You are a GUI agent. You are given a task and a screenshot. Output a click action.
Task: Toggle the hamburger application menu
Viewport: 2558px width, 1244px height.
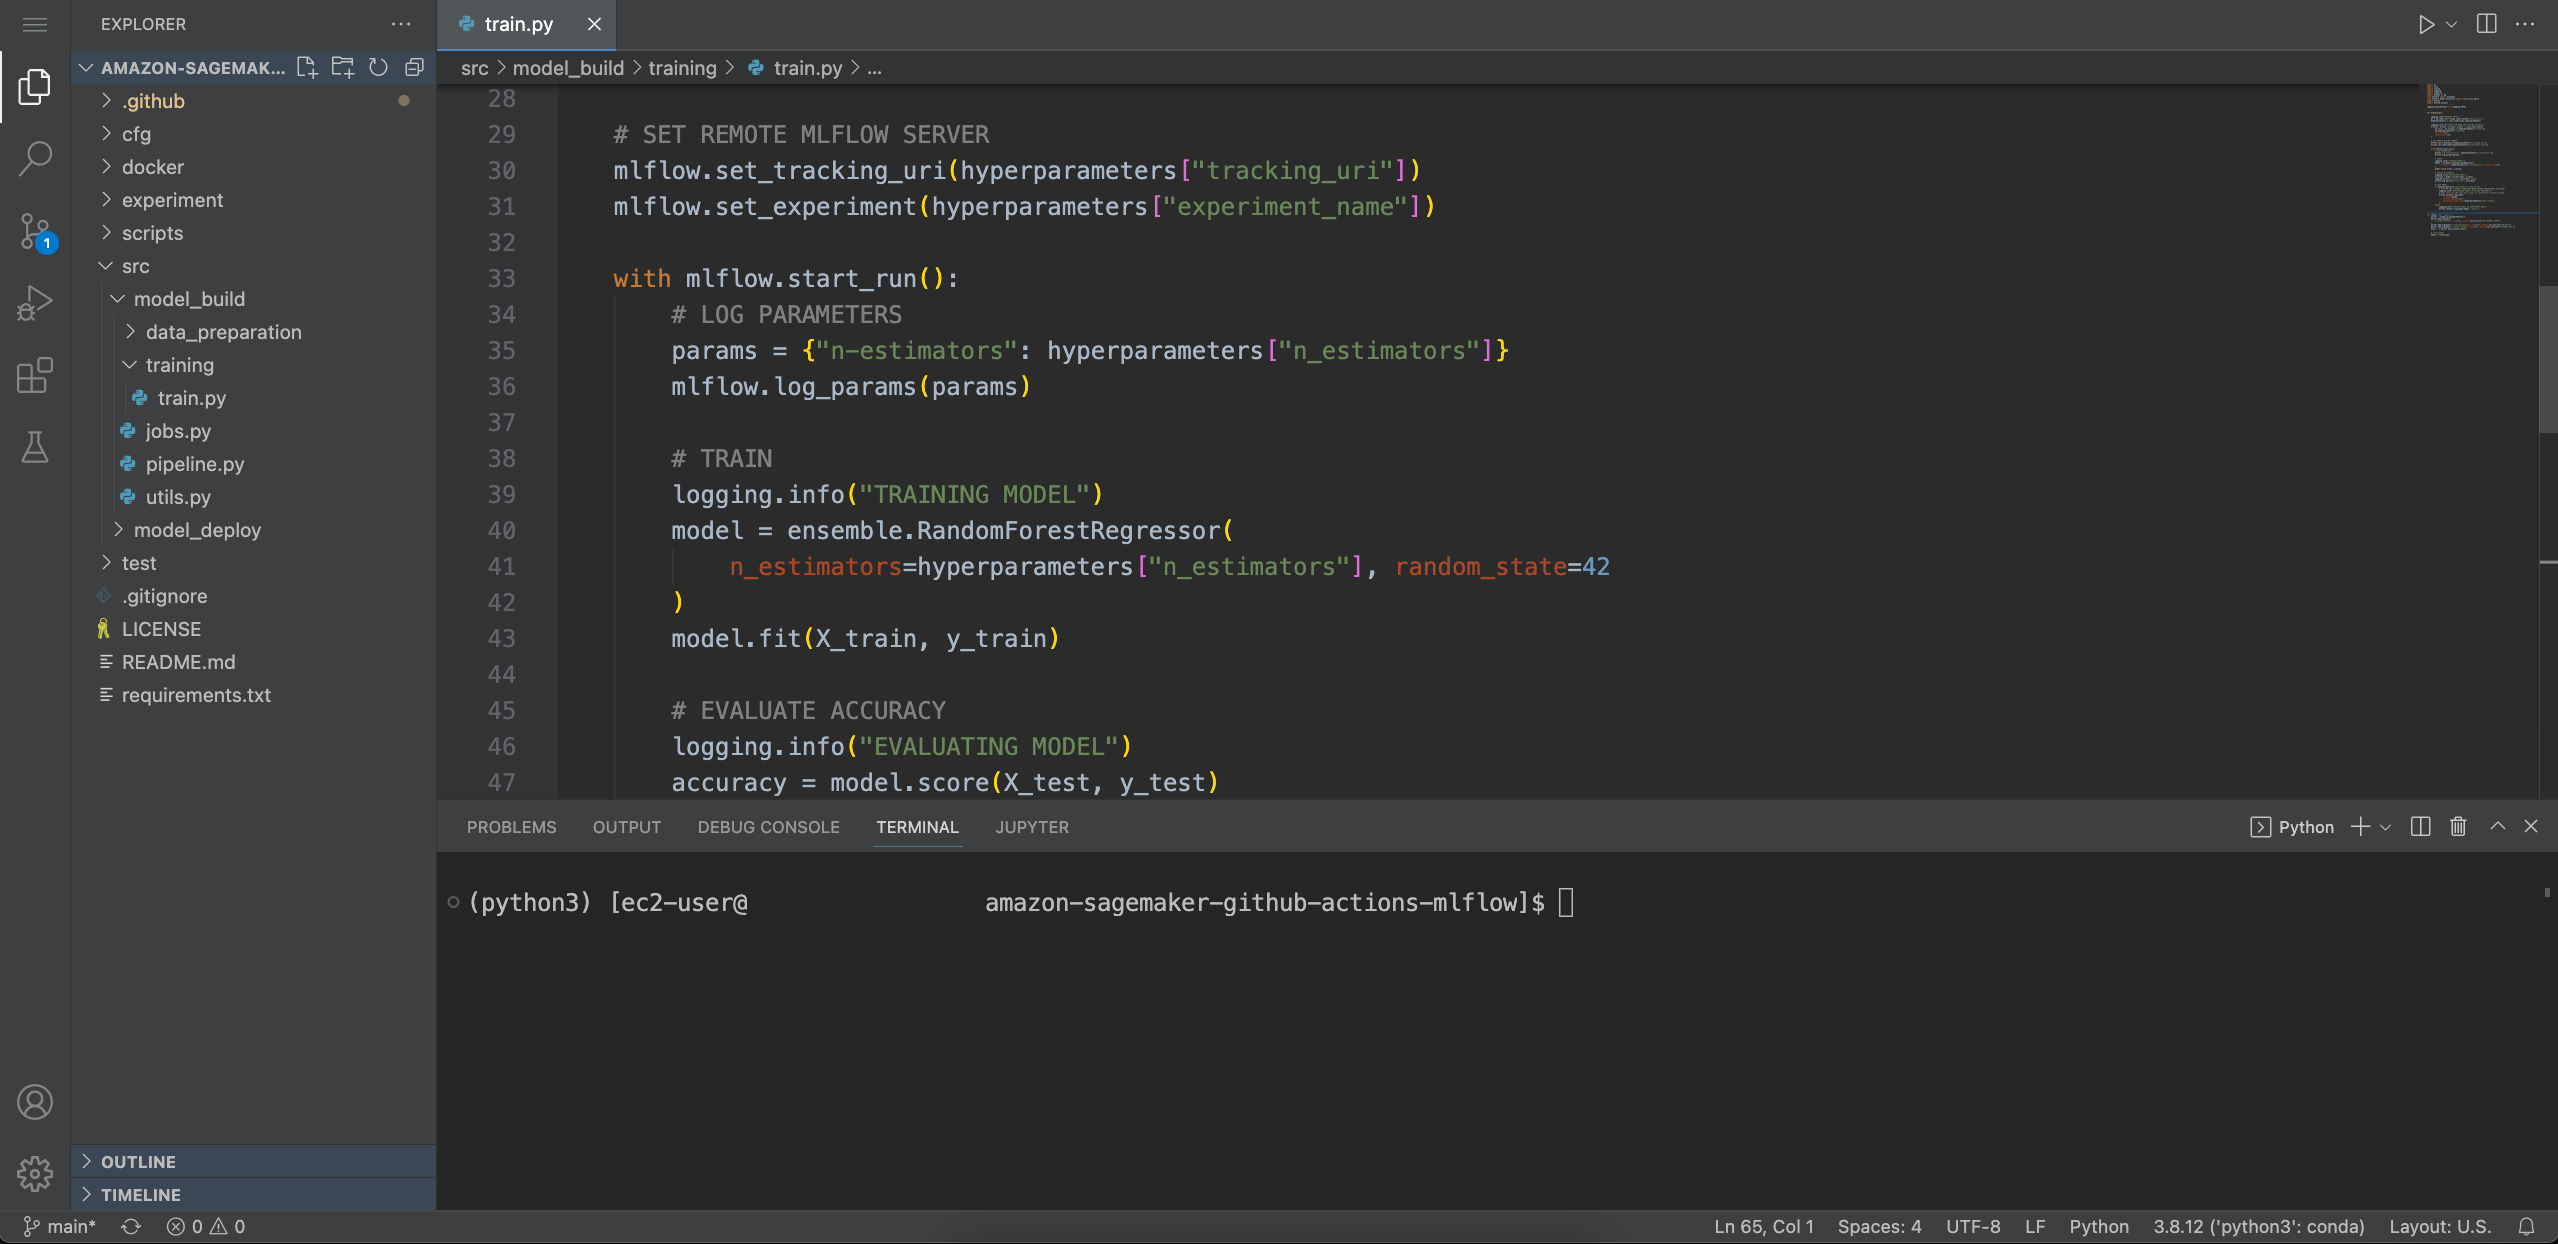[x=35, y=24]
